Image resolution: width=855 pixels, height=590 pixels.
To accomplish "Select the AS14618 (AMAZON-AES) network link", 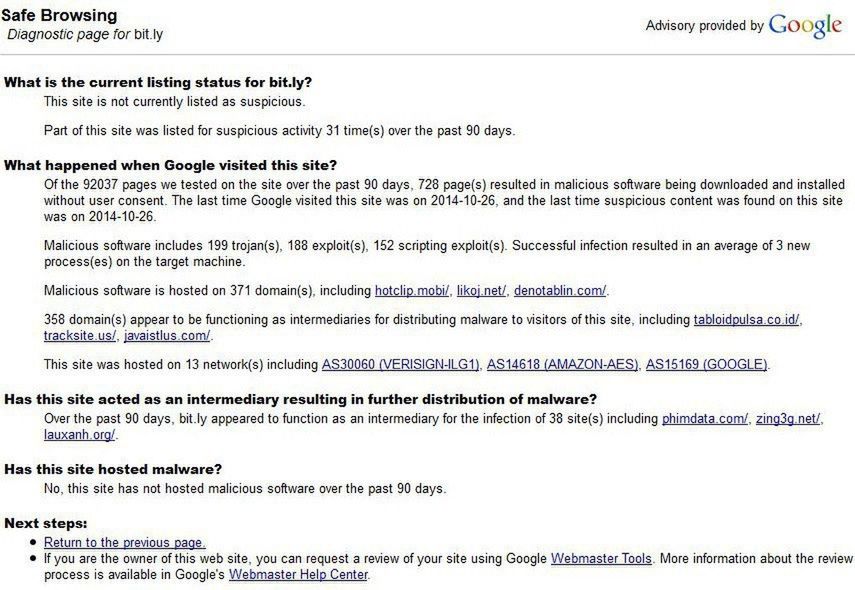I will (563, 364).
